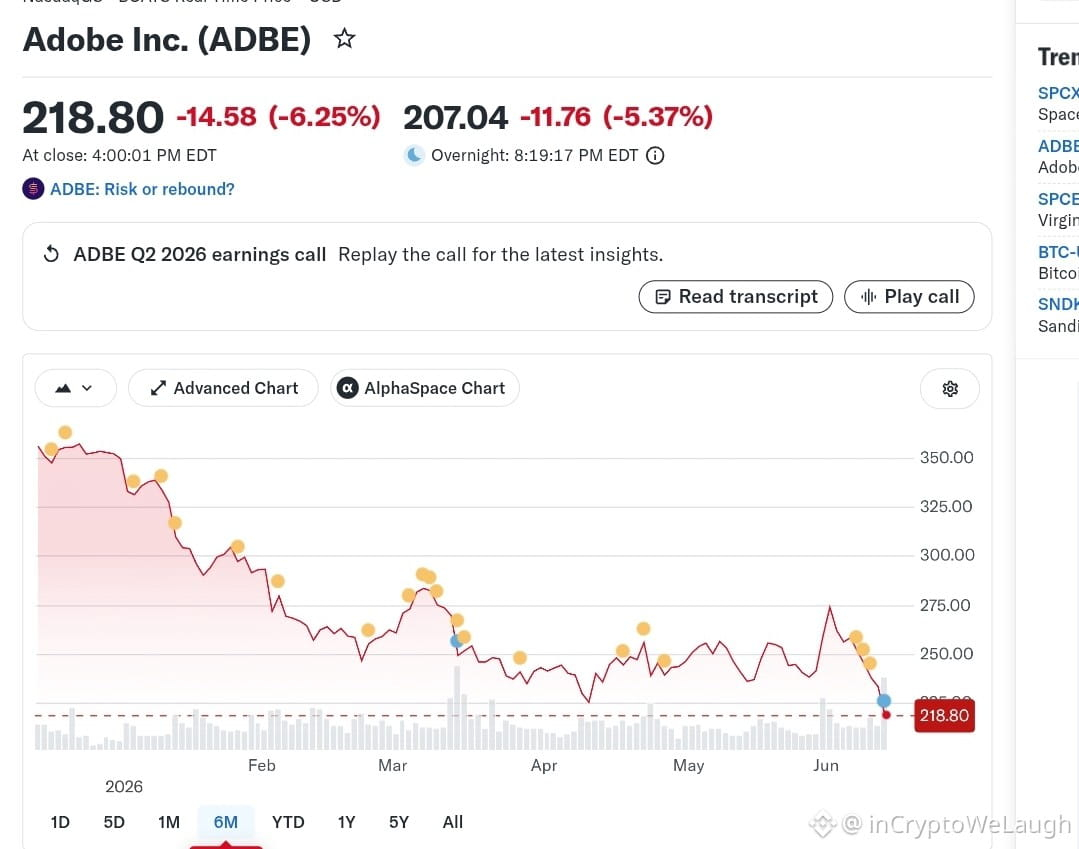Open the AlphaSpace Chart
Screen dimensions: 1079x849
coord(425,388)
